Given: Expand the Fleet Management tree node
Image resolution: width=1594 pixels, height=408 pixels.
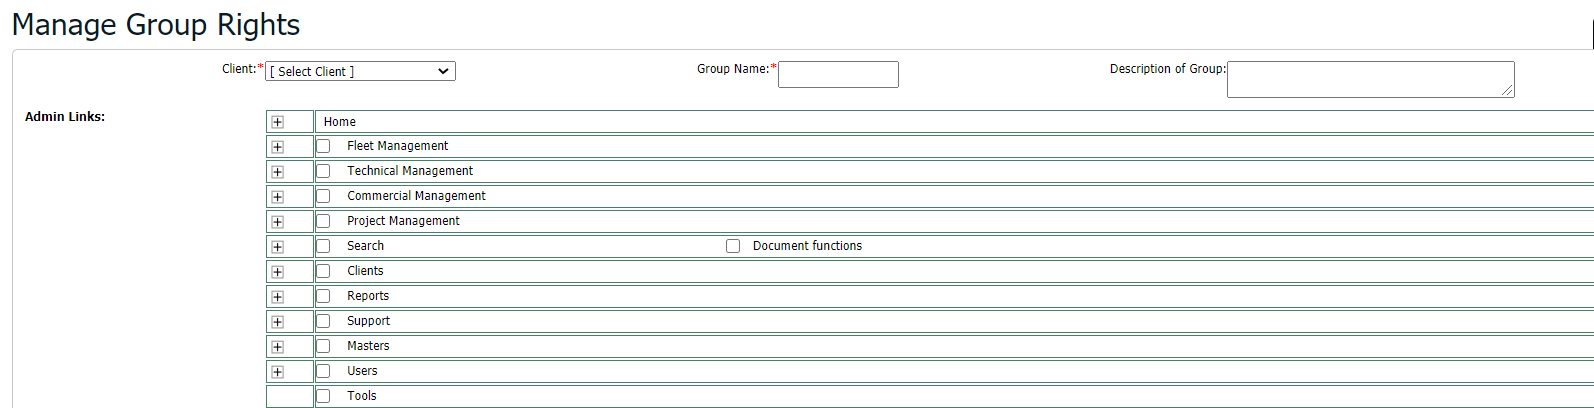Looking at the screenshot, I should [277, 147].
